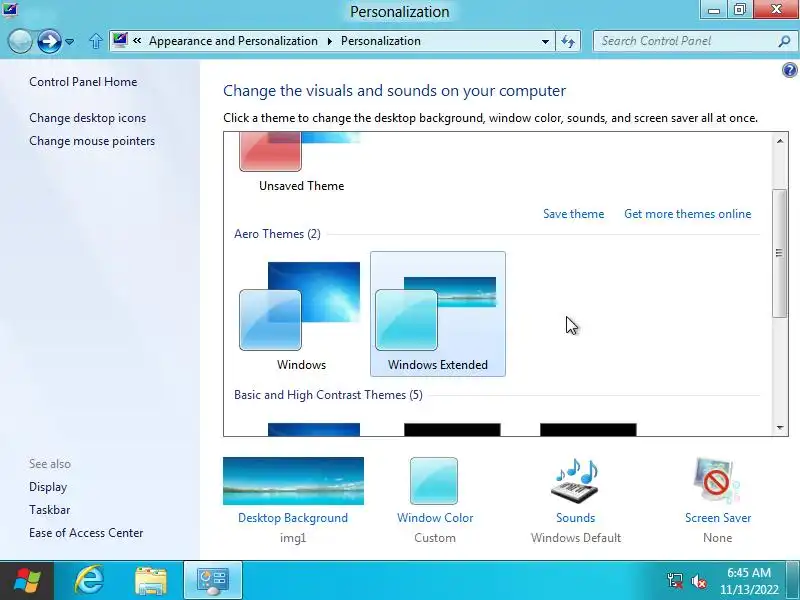Launch Internet Explorer from taskbar

pos(89,581)
